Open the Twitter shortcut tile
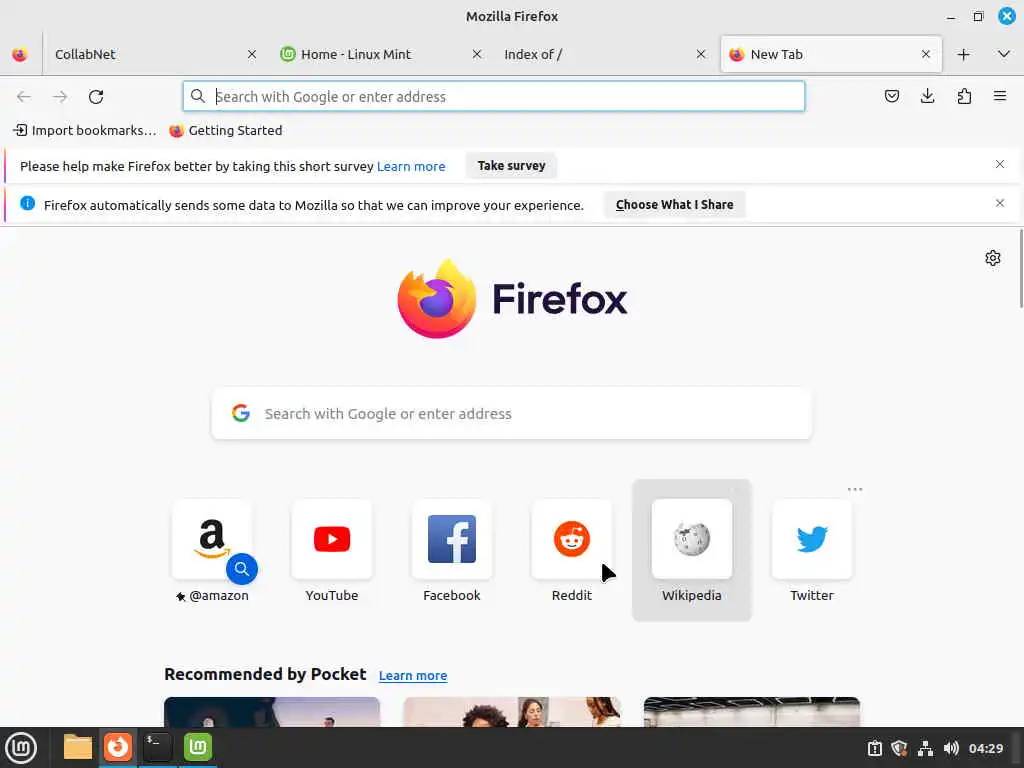 (812, 539)
